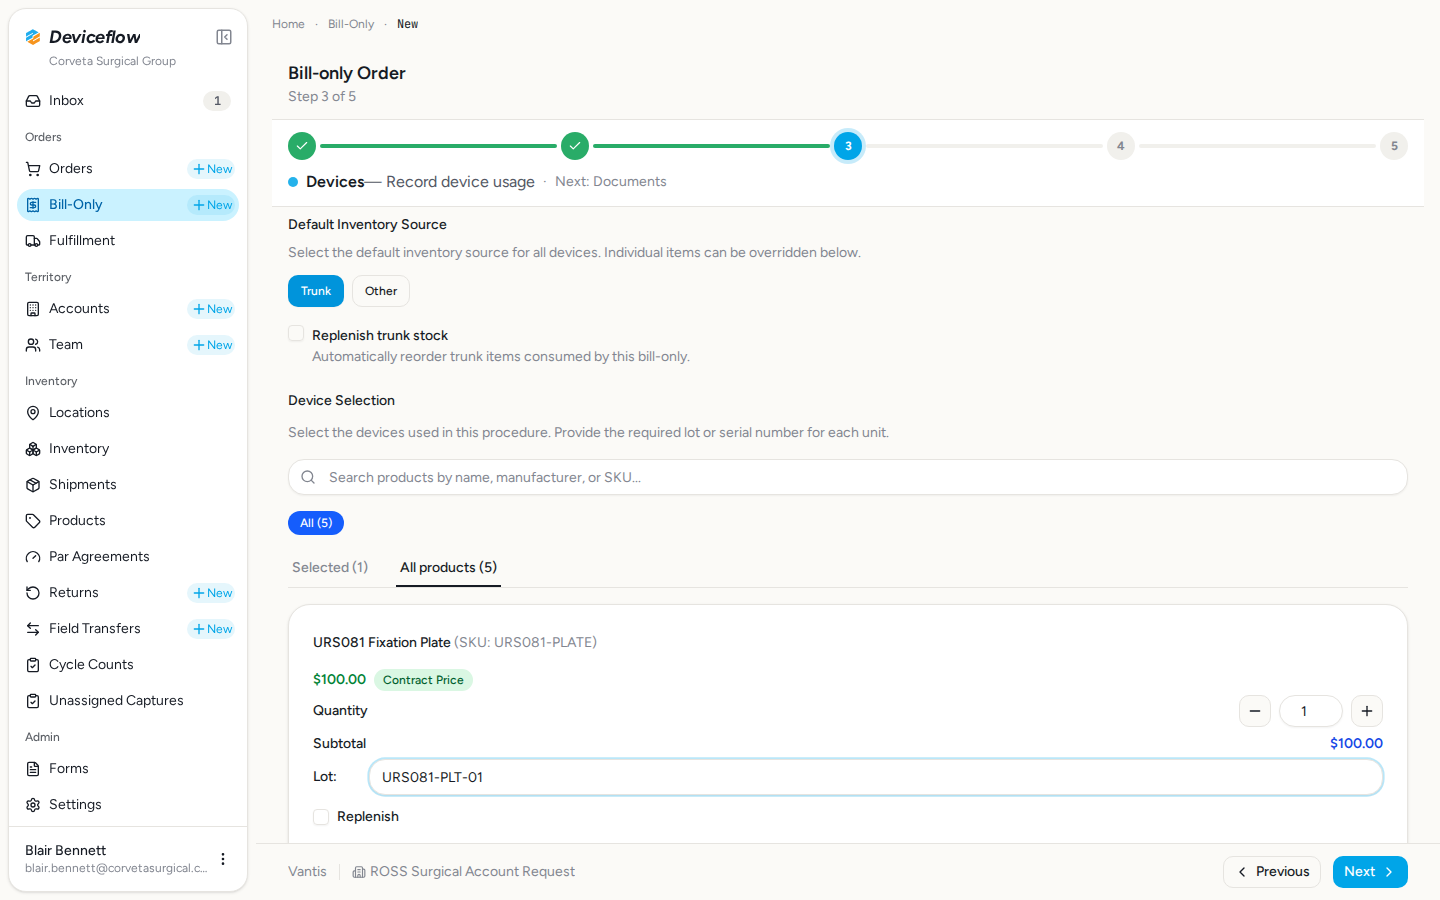
Task: Open Unassigned Captures icon
Action: pos(33,701)
